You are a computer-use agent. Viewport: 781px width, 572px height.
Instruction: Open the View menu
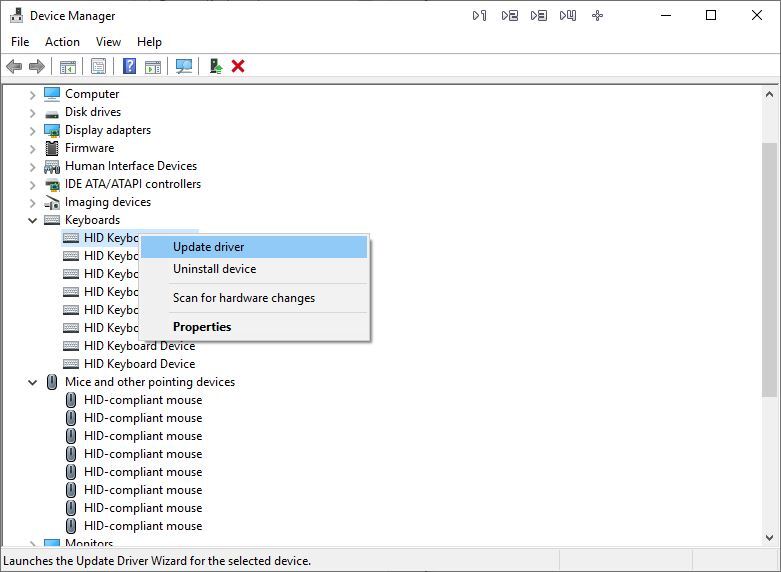pyautogui.click(x=108, y=42)
